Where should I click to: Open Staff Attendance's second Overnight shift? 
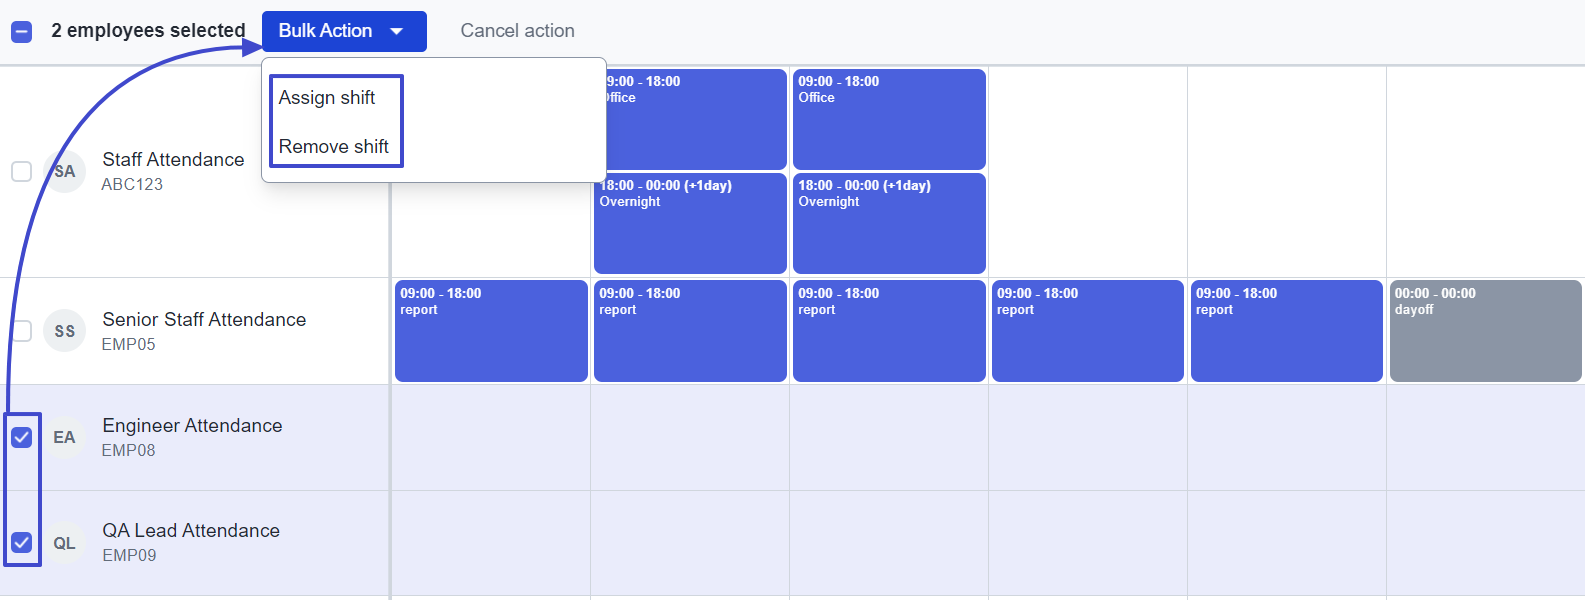[889, 223]
